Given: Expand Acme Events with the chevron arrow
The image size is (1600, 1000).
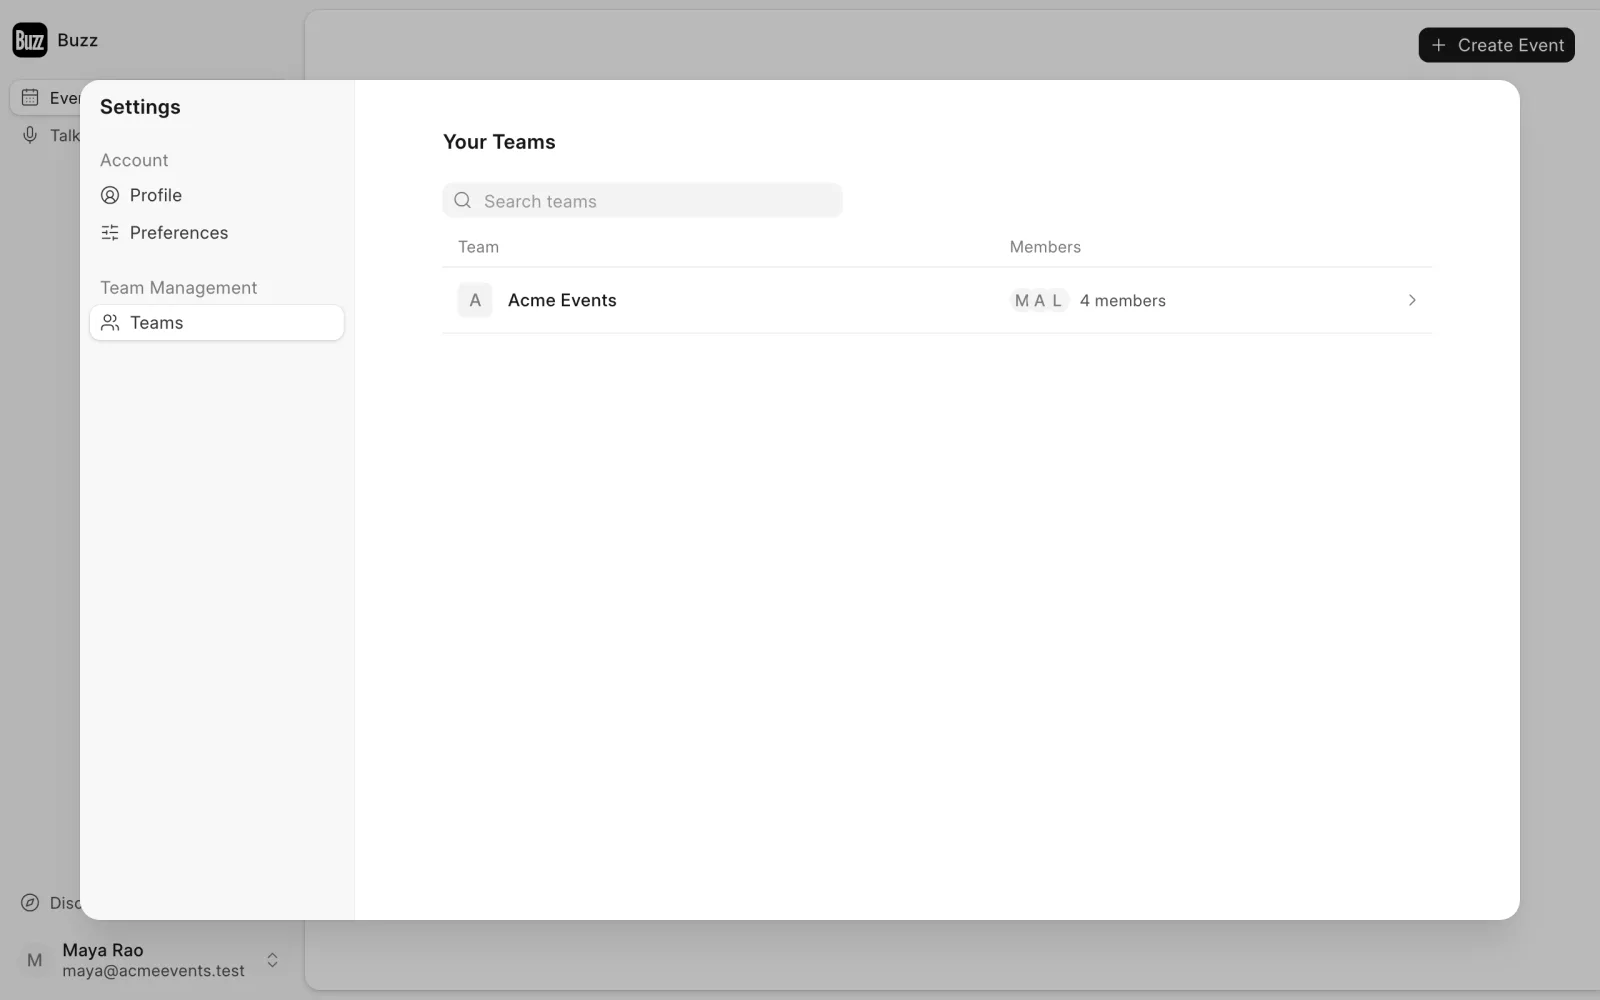Looking at the screenshot, I should [x=1412, y=300].
